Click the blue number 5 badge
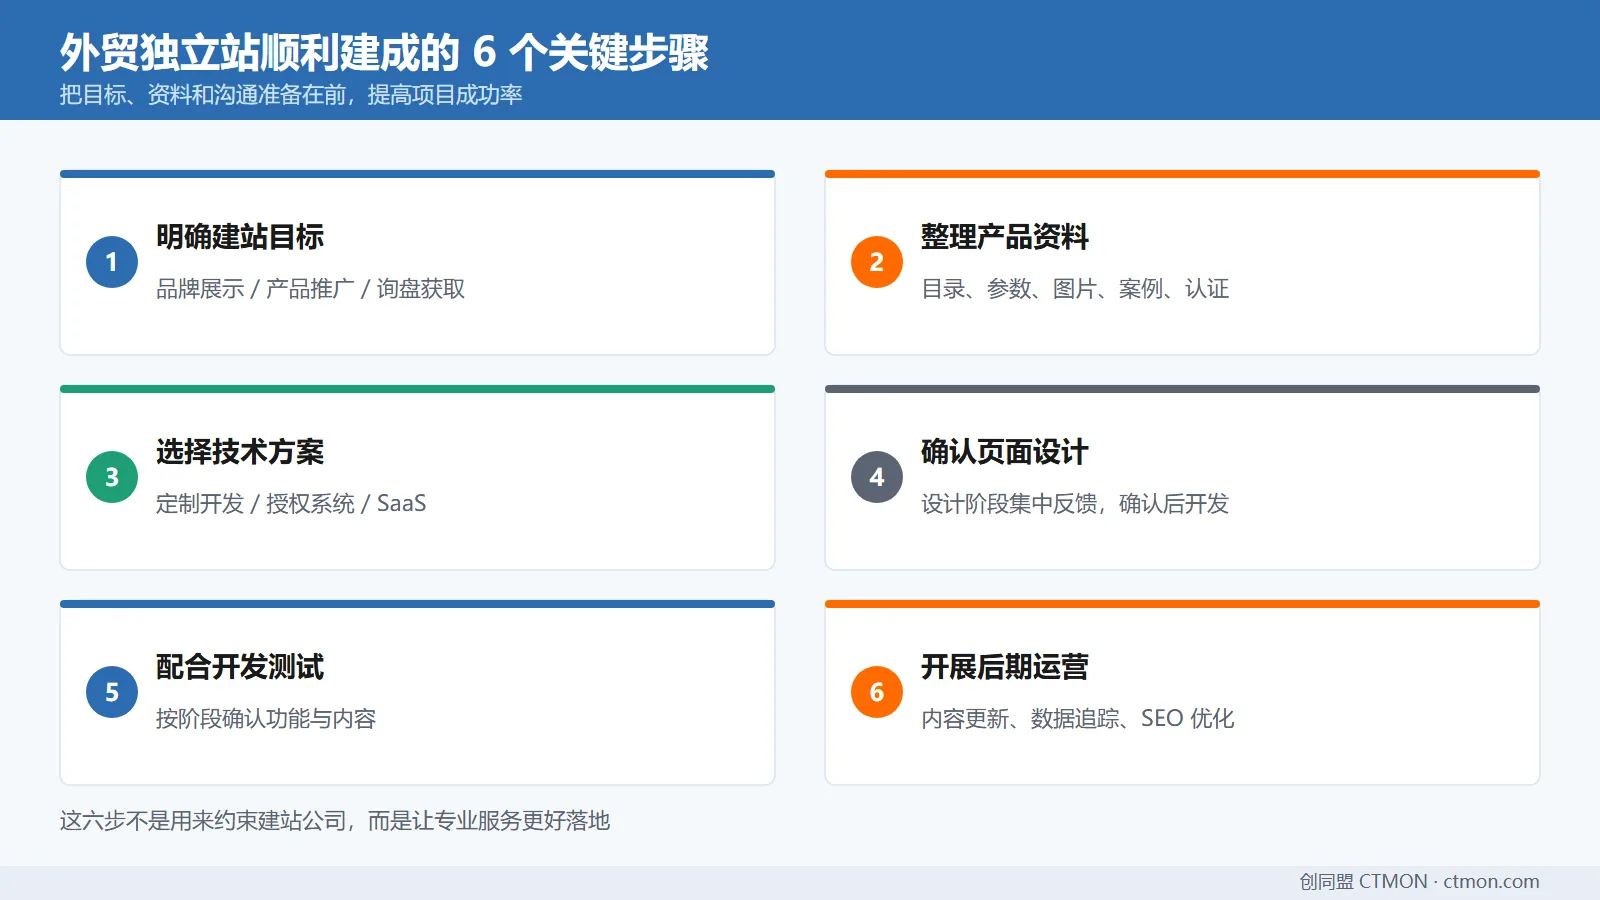This screenshot has width=1600, height=900. pyautogui.click(x=112, y=692)
